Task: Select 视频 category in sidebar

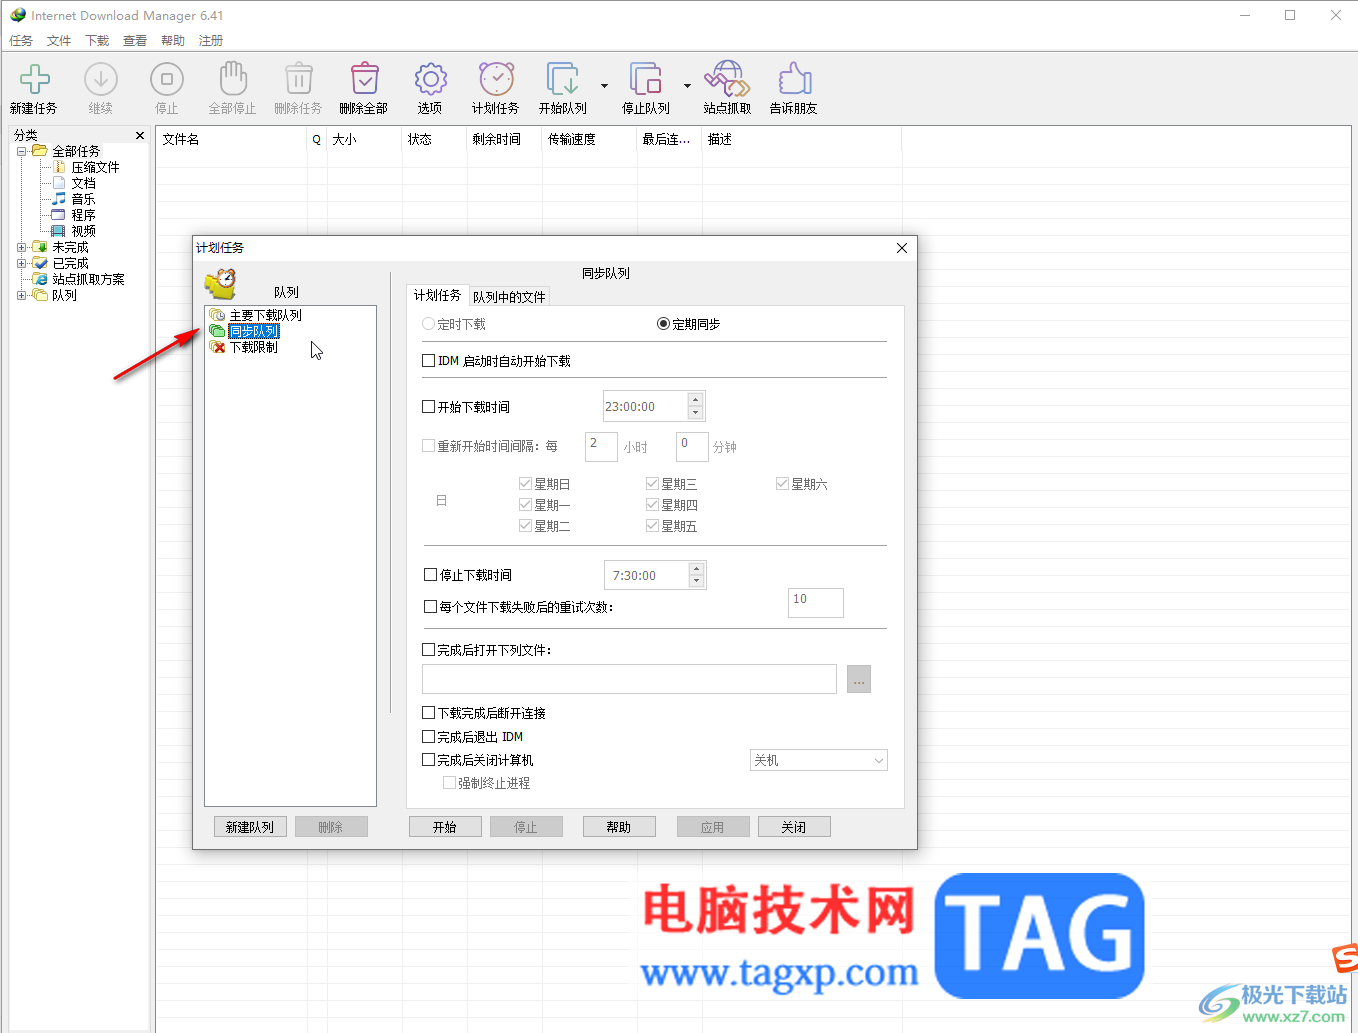Action: 83,231
